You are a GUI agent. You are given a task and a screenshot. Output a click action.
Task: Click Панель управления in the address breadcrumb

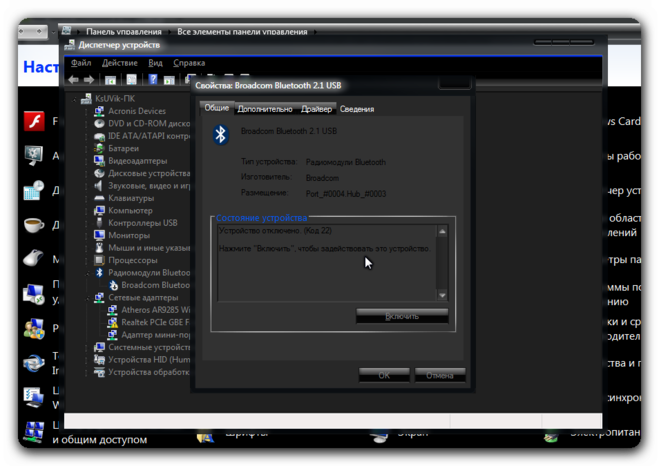point(124,32)
